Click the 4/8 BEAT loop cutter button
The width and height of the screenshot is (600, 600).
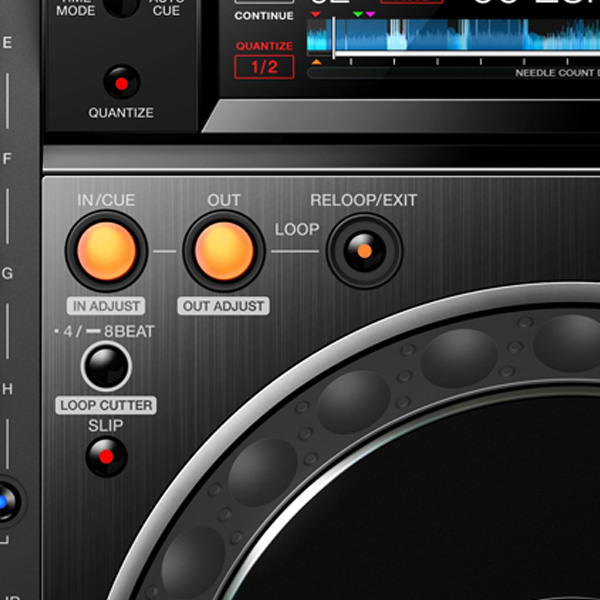(106, 366)
